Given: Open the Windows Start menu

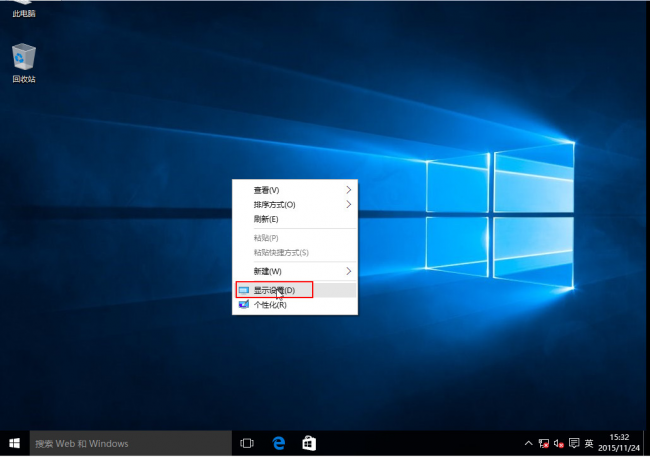Looking at the screenshot, I should 15,443.
